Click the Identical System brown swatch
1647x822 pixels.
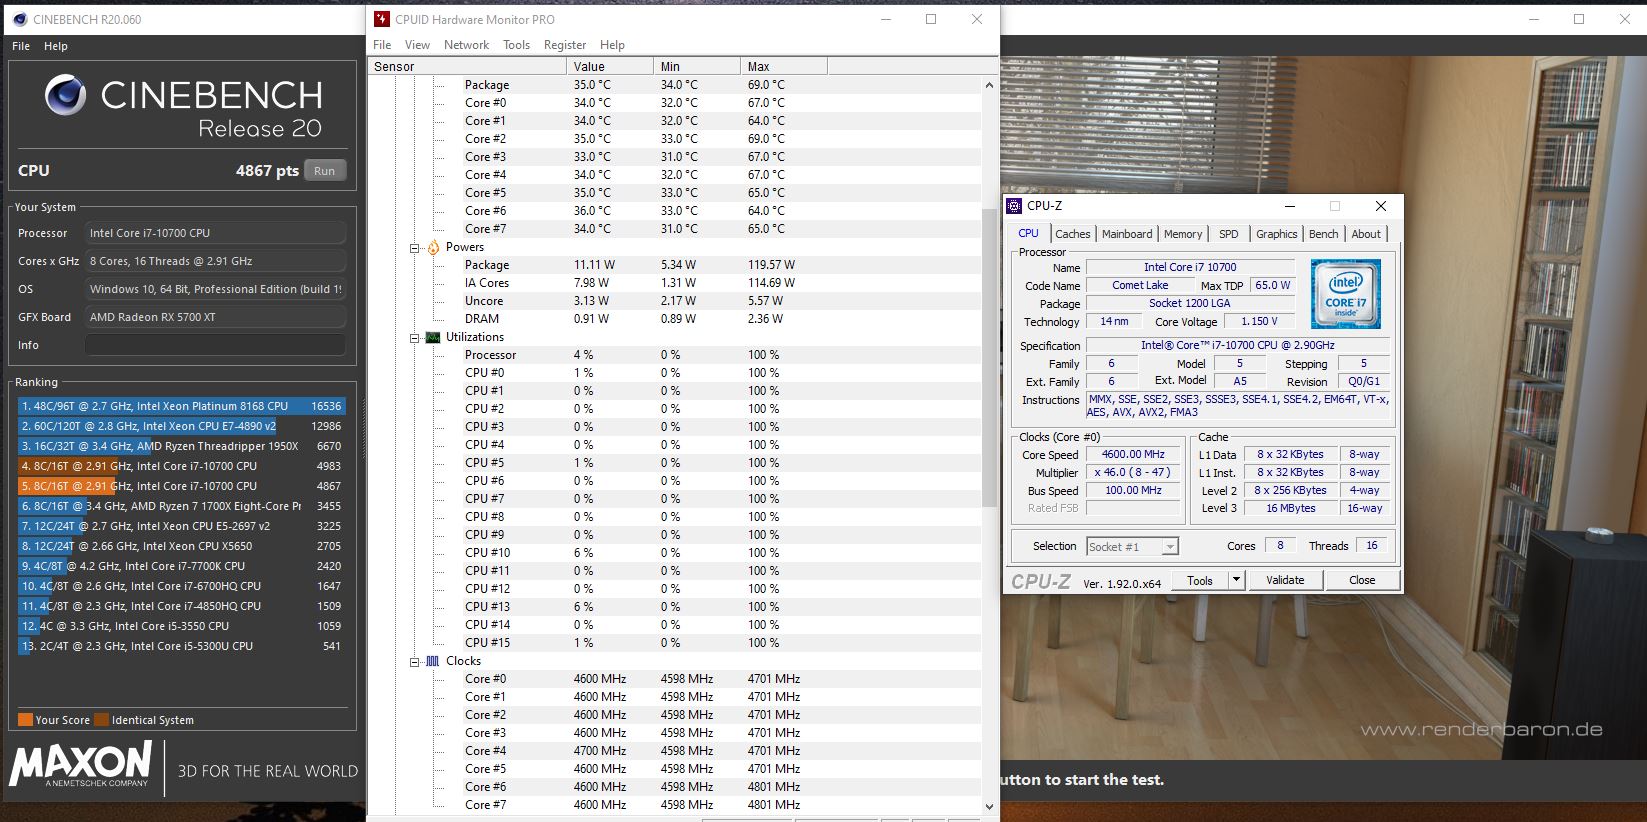point(101,720)
